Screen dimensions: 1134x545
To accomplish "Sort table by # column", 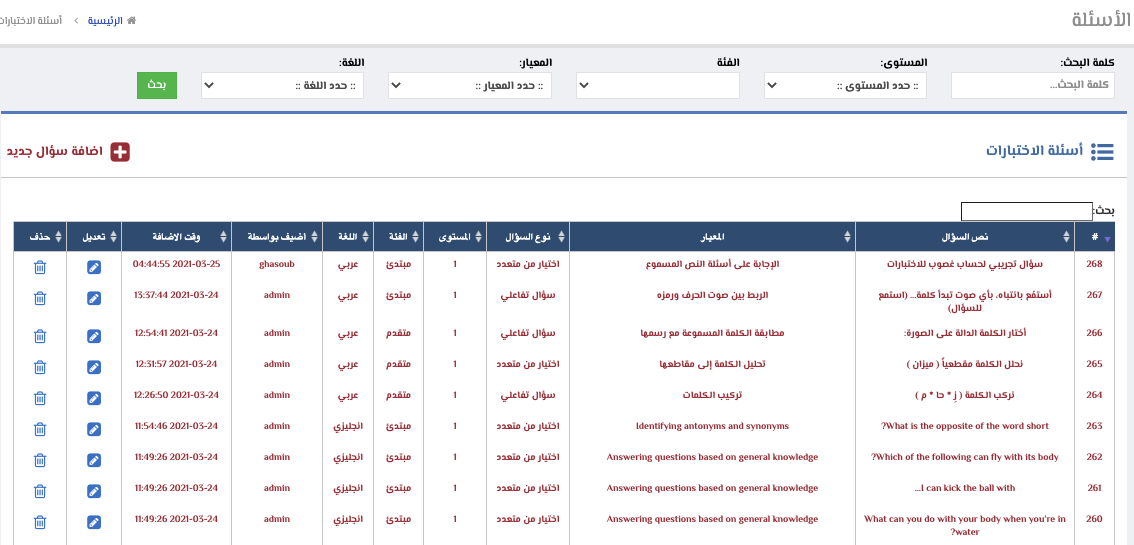I will pos(1095,236).
